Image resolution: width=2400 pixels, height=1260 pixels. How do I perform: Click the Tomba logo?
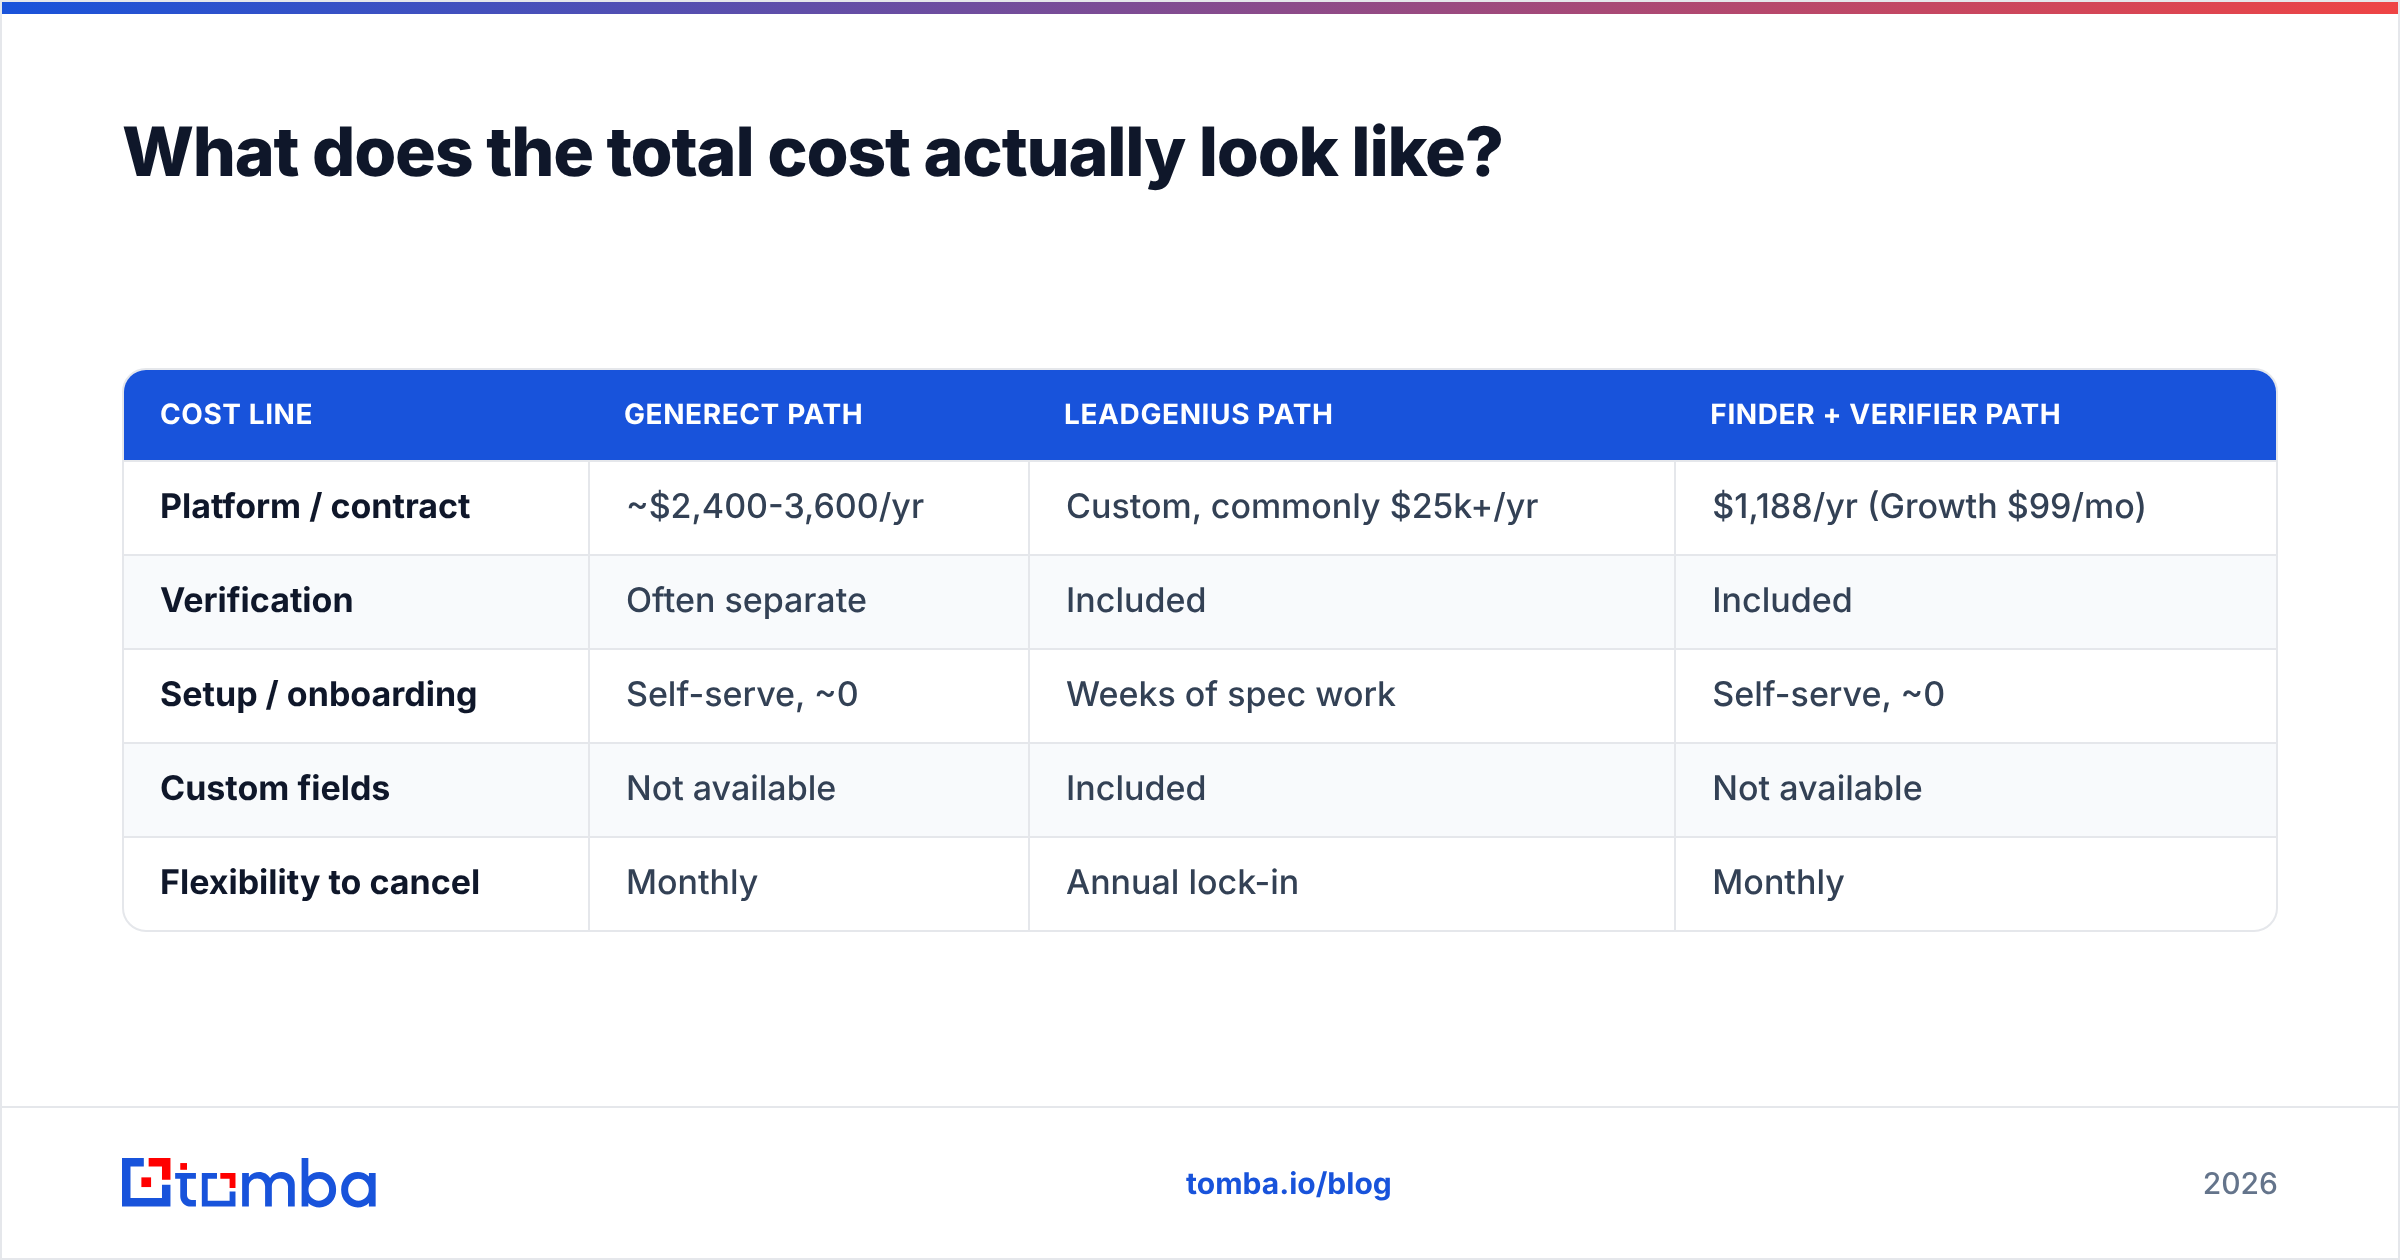(249, 1183)
